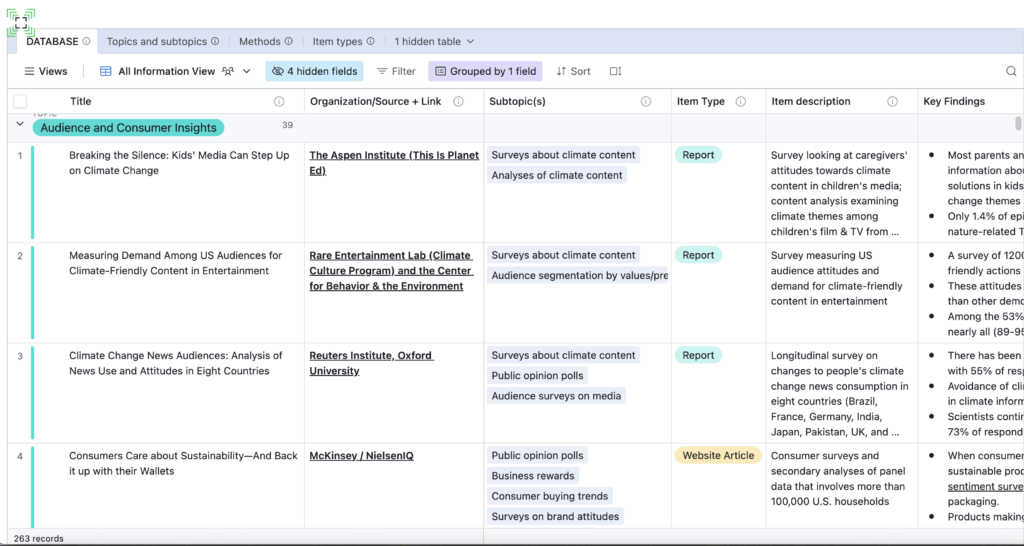Open the Views sidebar toggle
The width and height of the screenshot is (1024, 546).
(x=45, y=72)
